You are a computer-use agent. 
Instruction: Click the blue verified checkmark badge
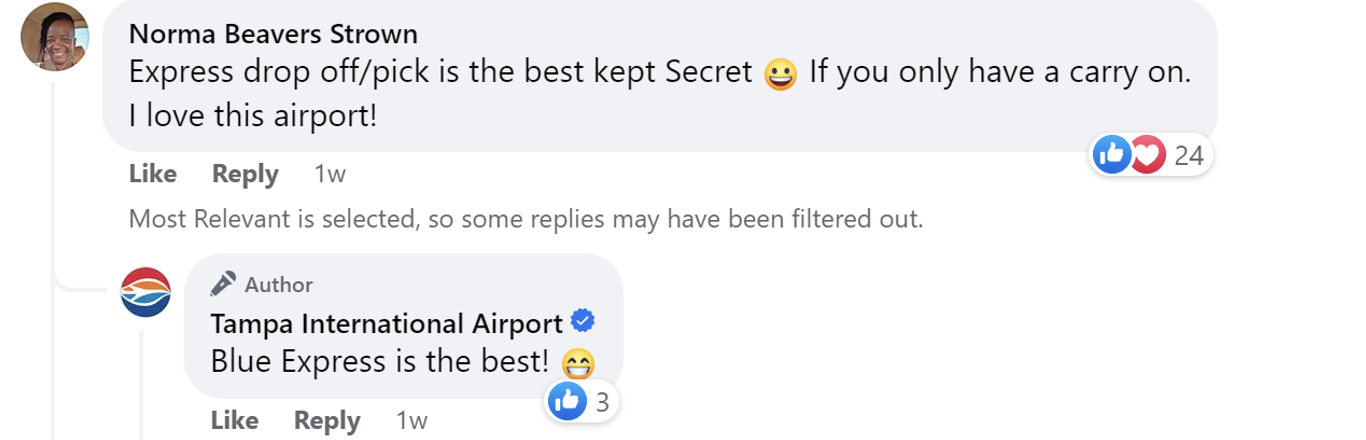582,322
